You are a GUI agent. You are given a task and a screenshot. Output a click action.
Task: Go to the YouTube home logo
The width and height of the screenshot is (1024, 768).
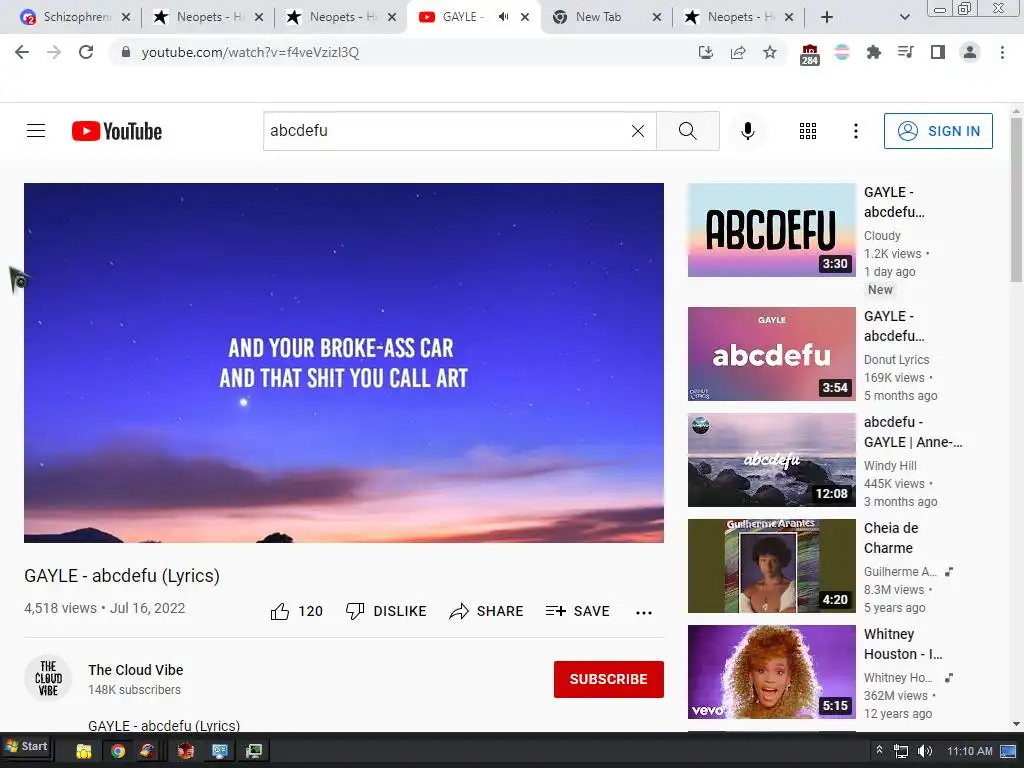click(117, 131)
